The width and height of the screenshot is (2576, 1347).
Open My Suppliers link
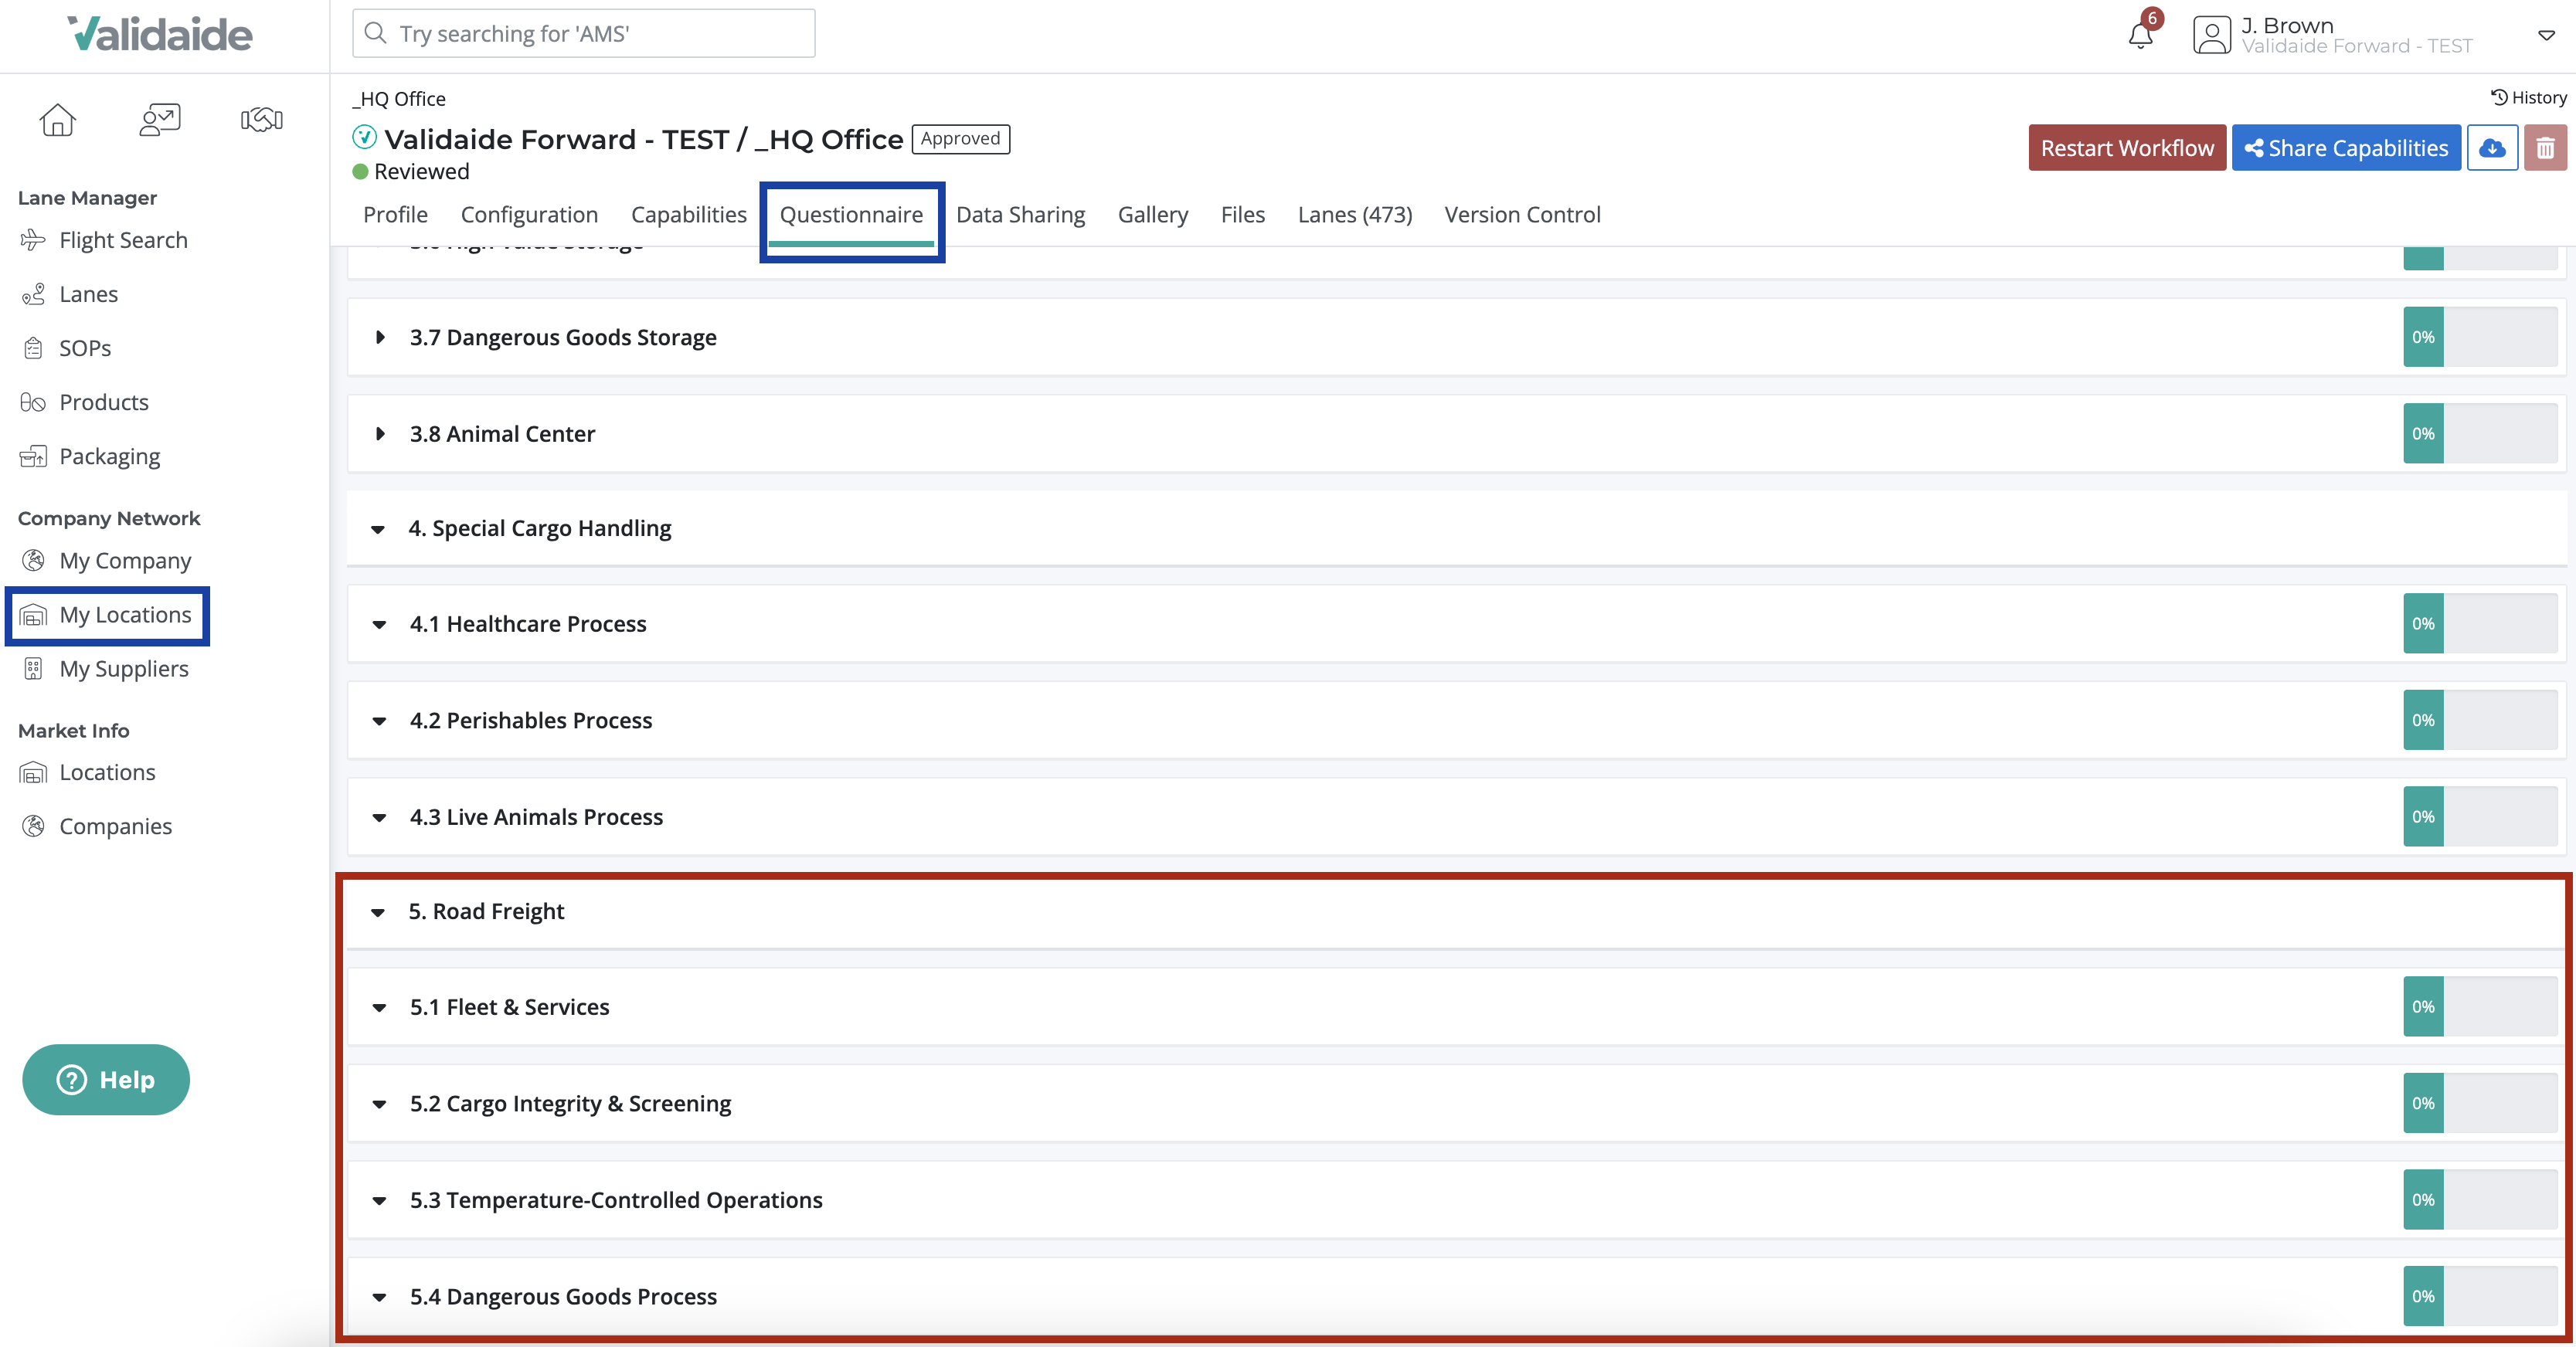pyautogui.click(x=124, y=669)
